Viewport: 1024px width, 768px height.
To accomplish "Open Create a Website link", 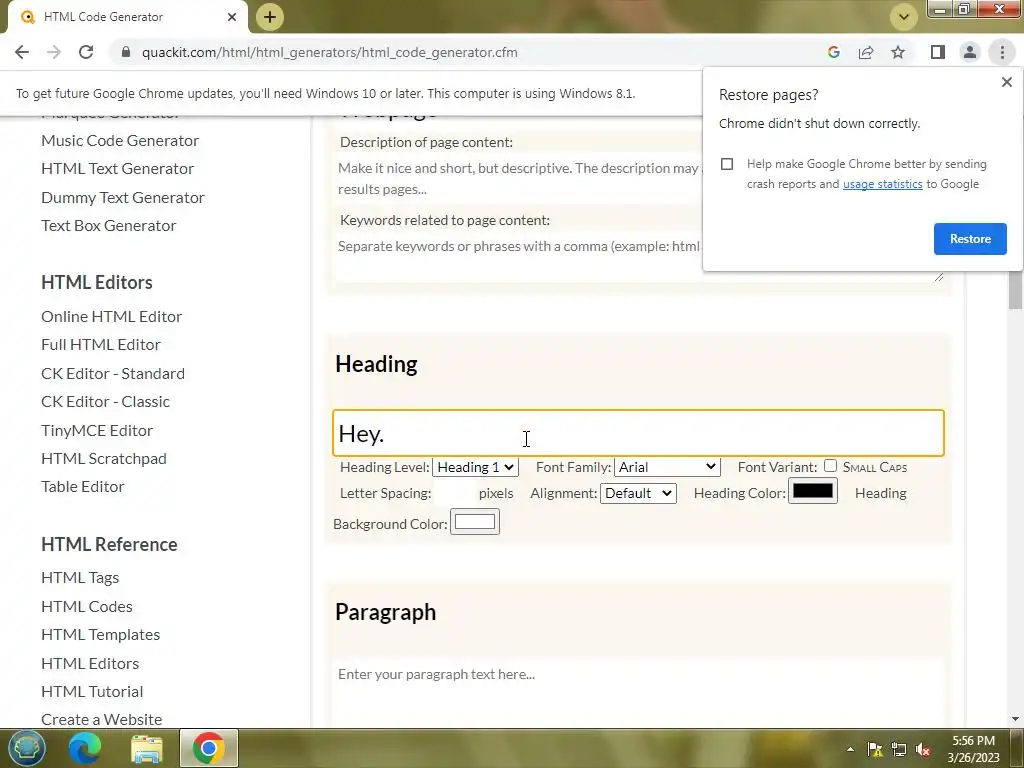I will click(101, 719).
